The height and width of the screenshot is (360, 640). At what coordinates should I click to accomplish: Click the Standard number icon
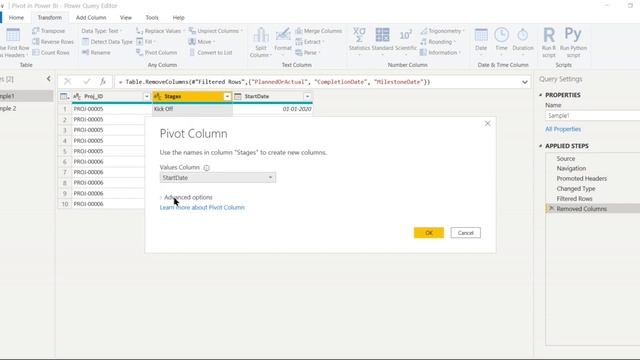382,35
